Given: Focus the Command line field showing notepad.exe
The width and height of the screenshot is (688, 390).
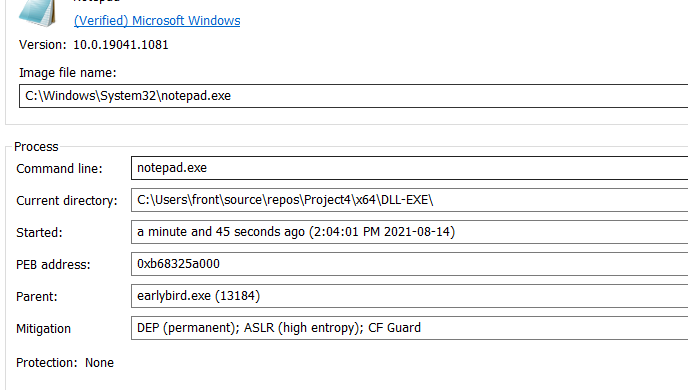Looking at the screenshot, I should point(409,168).
